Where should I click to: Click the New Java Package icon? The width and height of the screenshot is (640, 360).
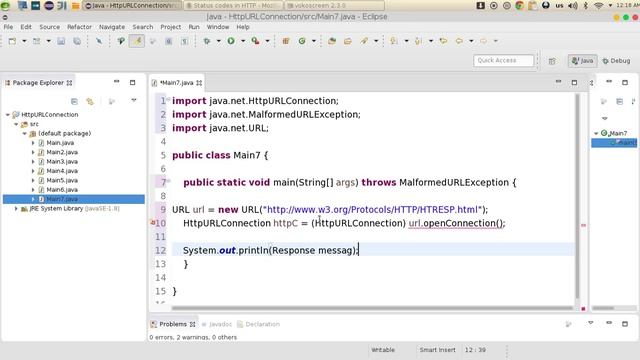coord(286,41)
